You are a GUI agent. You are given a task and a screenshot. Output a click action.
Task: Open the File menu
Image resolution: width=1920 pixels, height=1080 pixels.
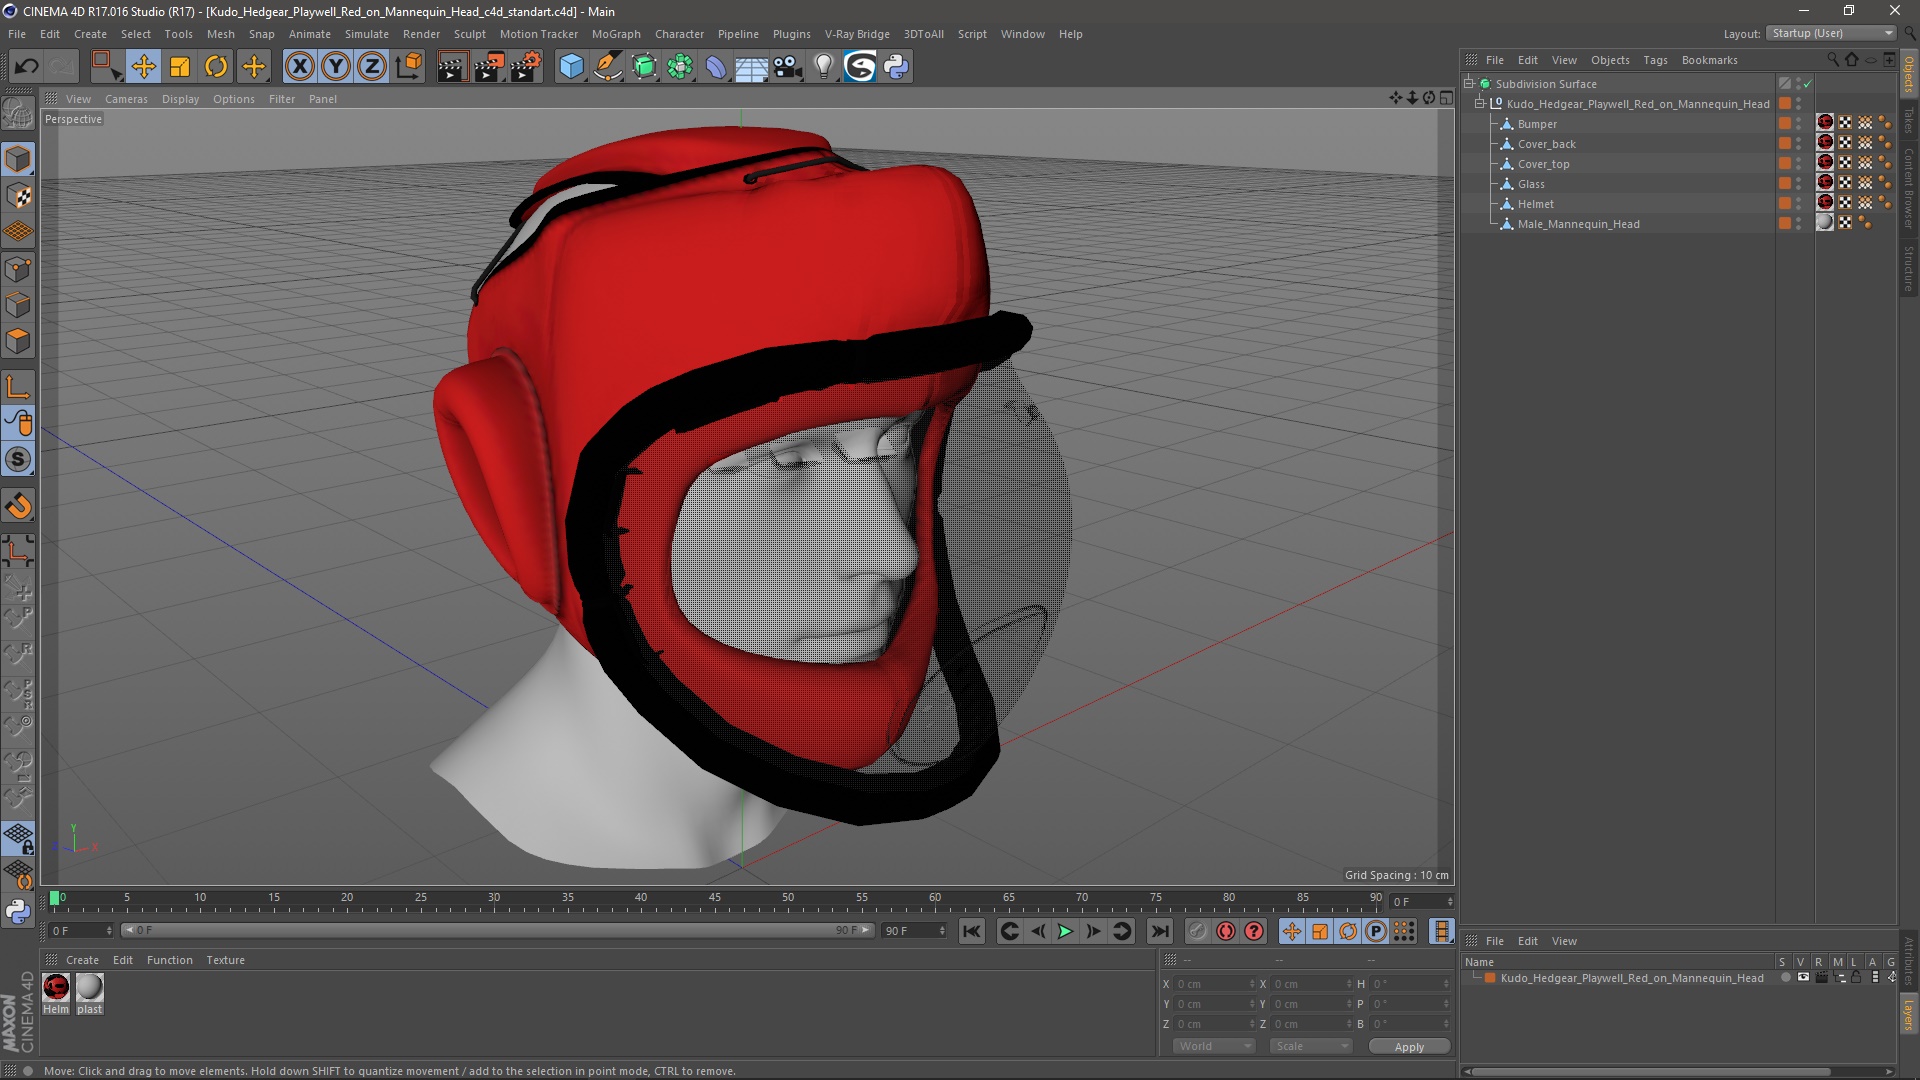(17, 34)
